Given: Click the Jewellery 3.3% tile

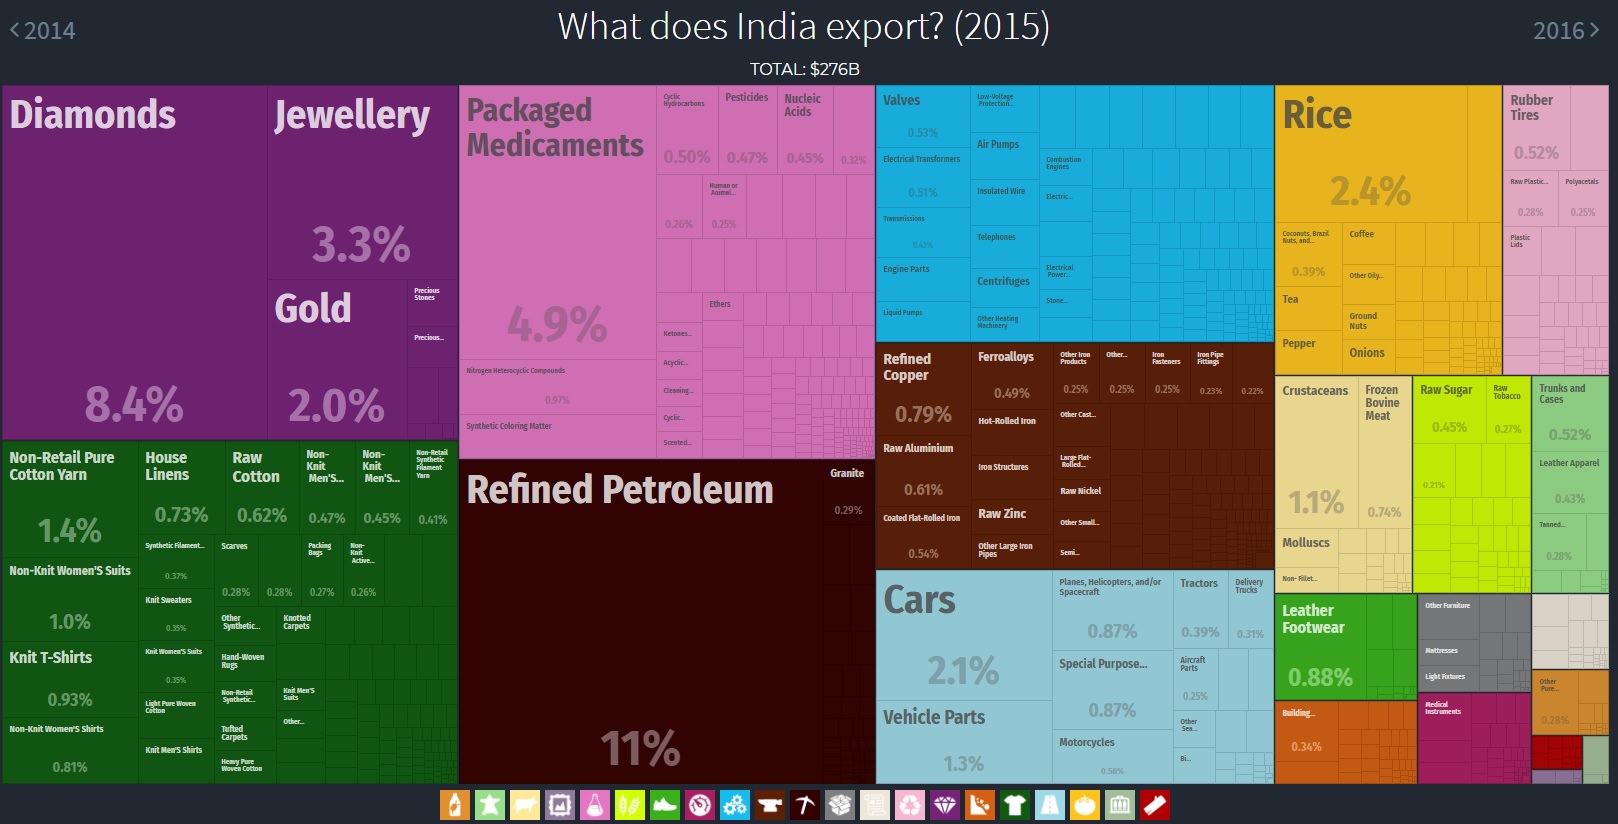Looking at the screenshot, I should click(362, 182).
